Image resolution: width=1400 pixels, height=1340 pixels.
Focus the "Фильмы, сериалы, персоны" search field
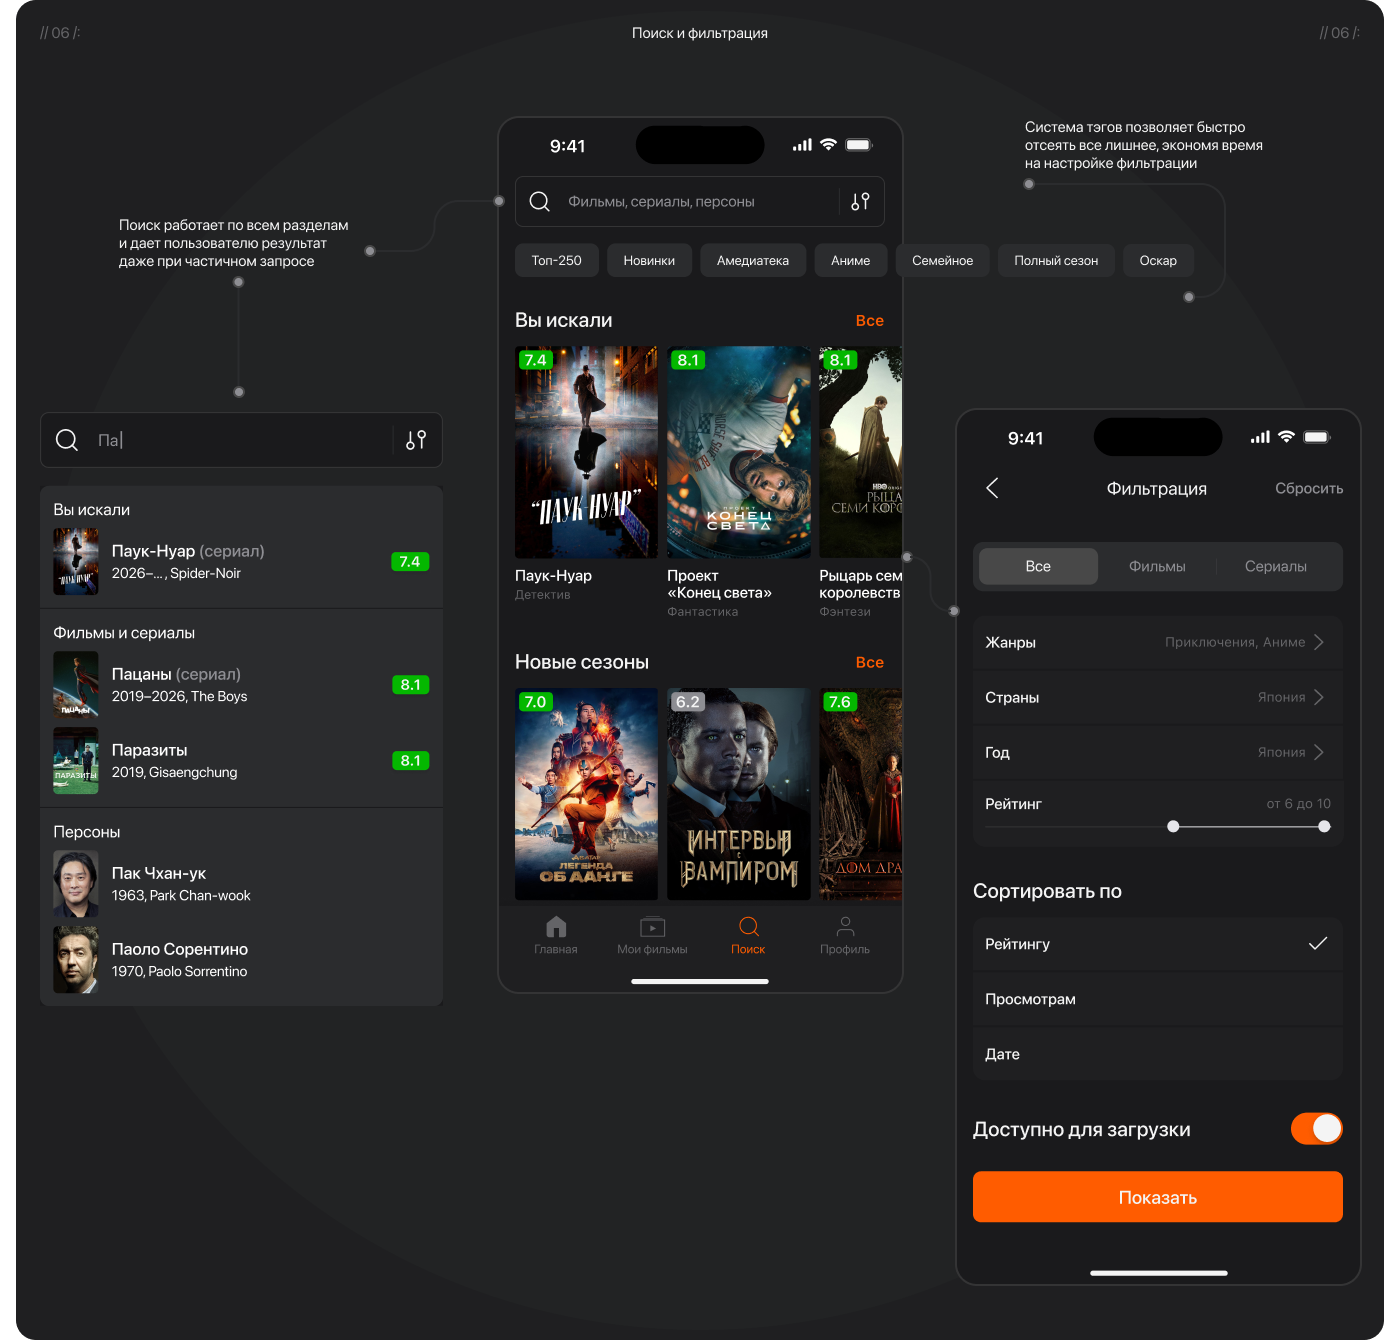click(x=700, y=202)
